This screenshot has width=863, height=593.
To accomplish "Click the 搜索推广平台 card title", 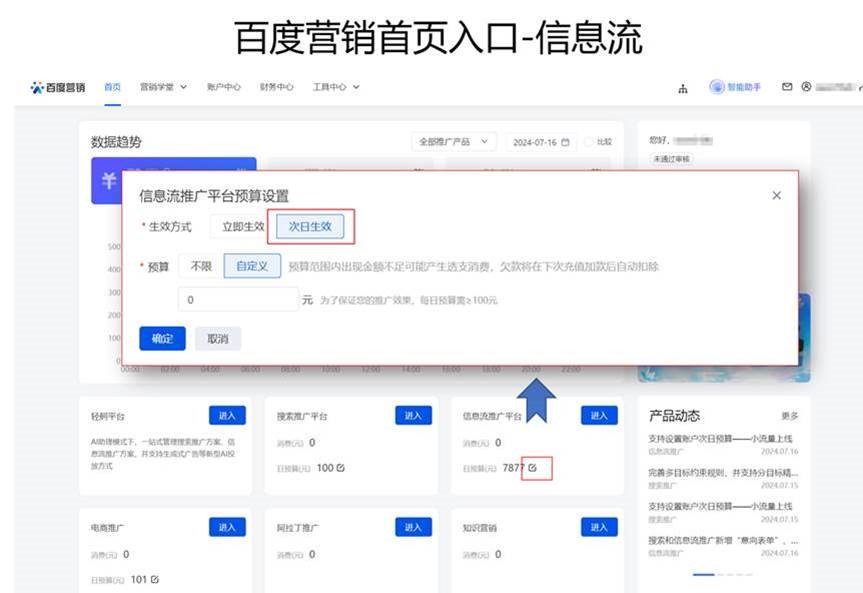I will (x=302, y=416).
